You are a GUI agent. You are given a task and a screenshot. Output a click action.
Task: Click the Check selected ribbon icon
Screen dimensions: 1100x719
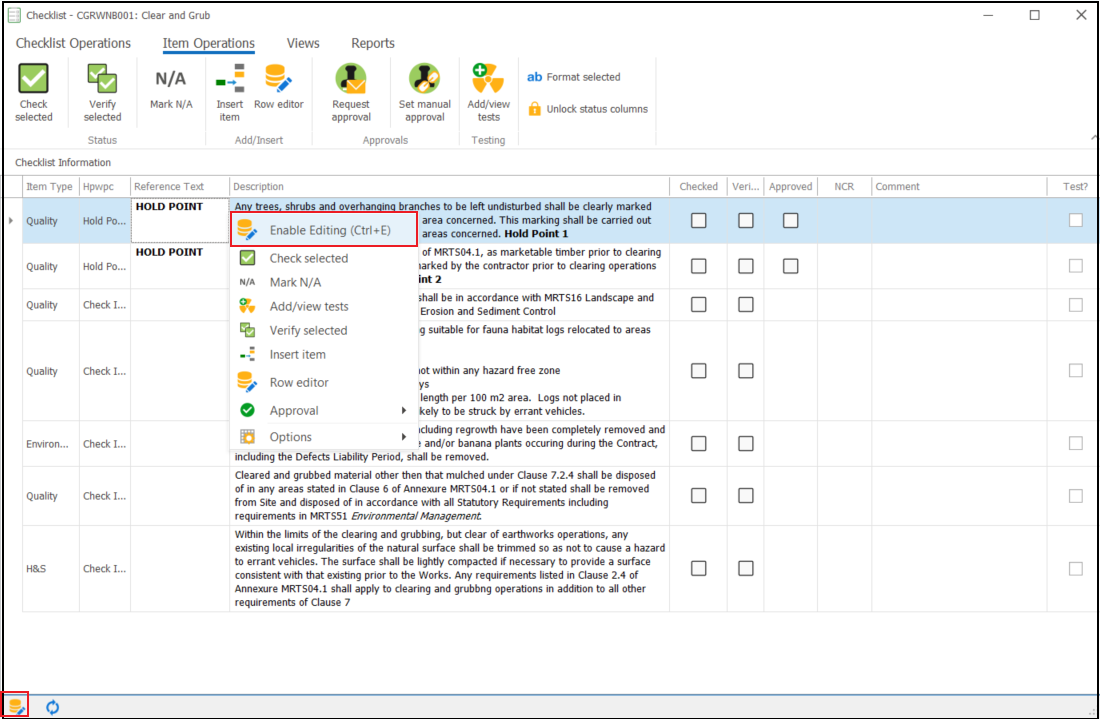33,78
